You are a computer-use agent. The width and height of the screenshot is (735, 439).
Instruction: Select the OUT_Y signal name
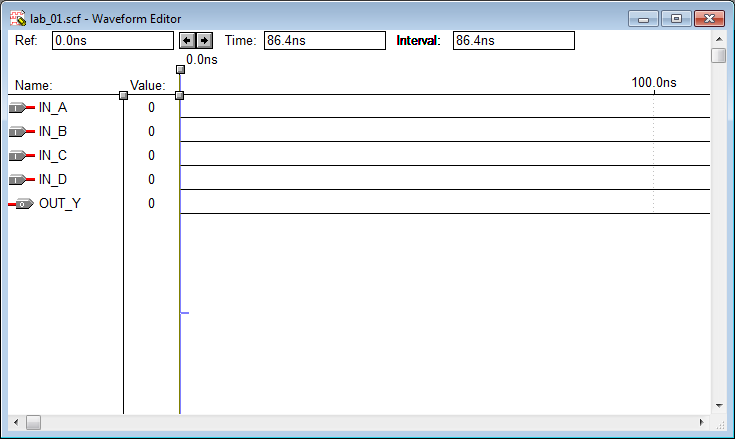click(60, 204)
